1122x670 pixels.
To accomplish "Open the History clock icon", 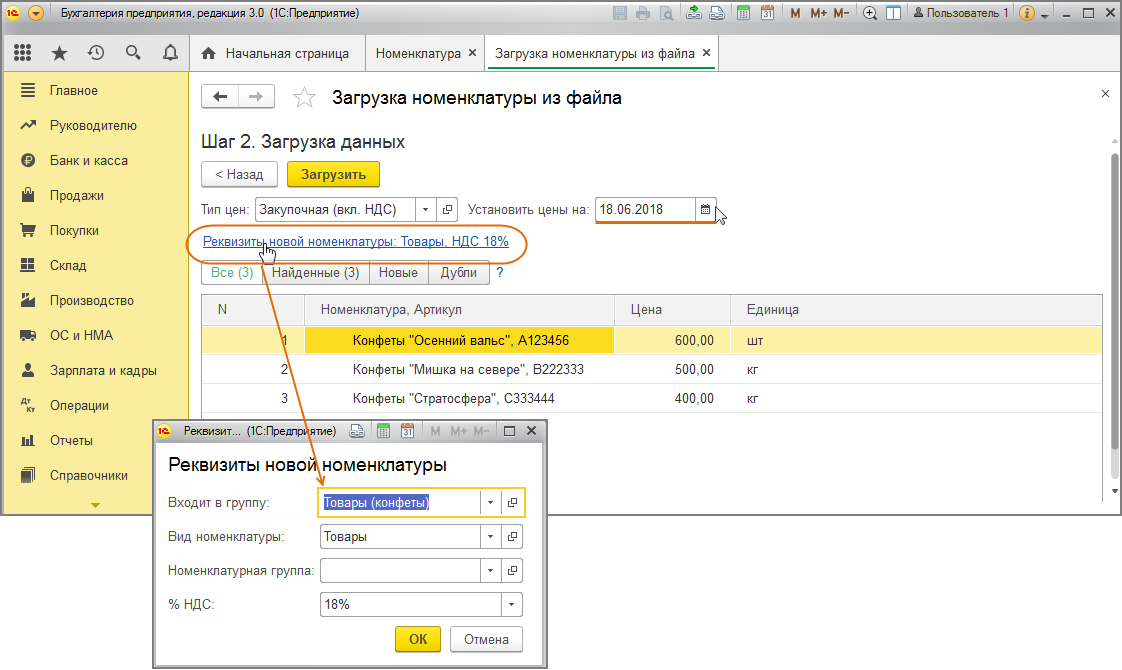I will (96, 53).
